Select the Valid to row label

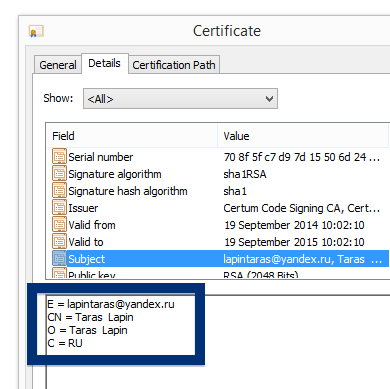pos(86,242)
